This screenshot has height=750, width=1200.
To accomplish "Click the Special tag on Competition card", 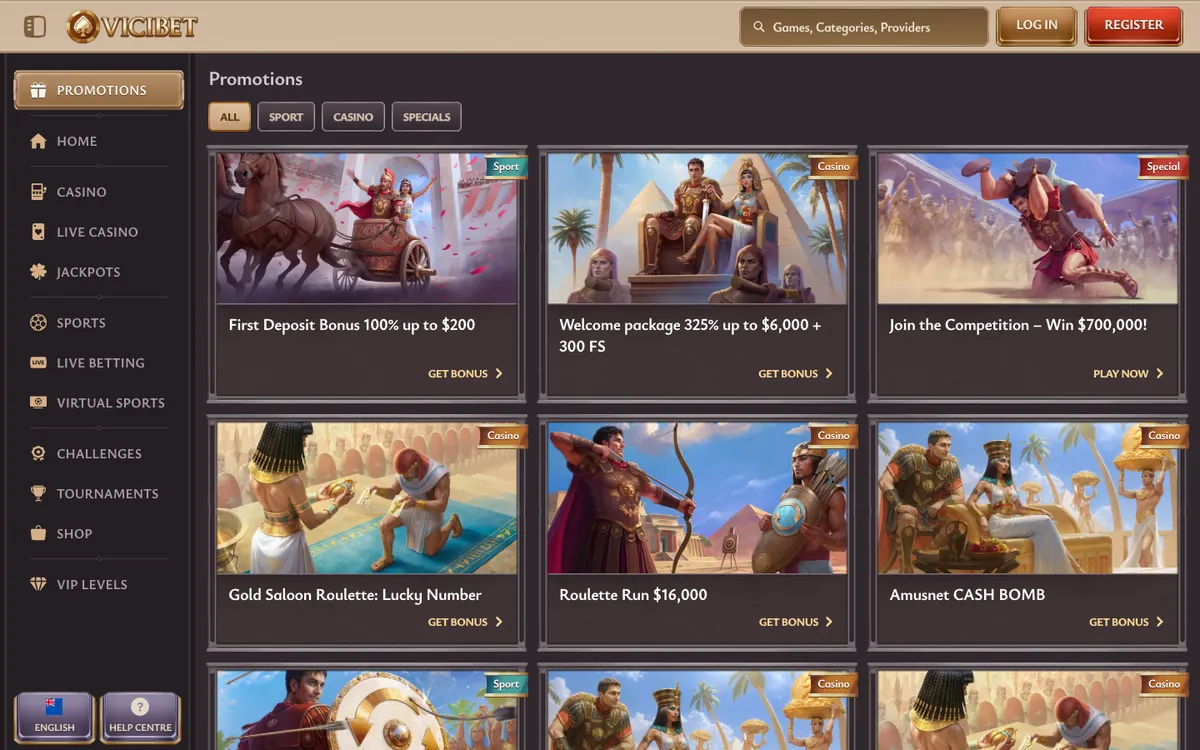I will coord(1163,167).
